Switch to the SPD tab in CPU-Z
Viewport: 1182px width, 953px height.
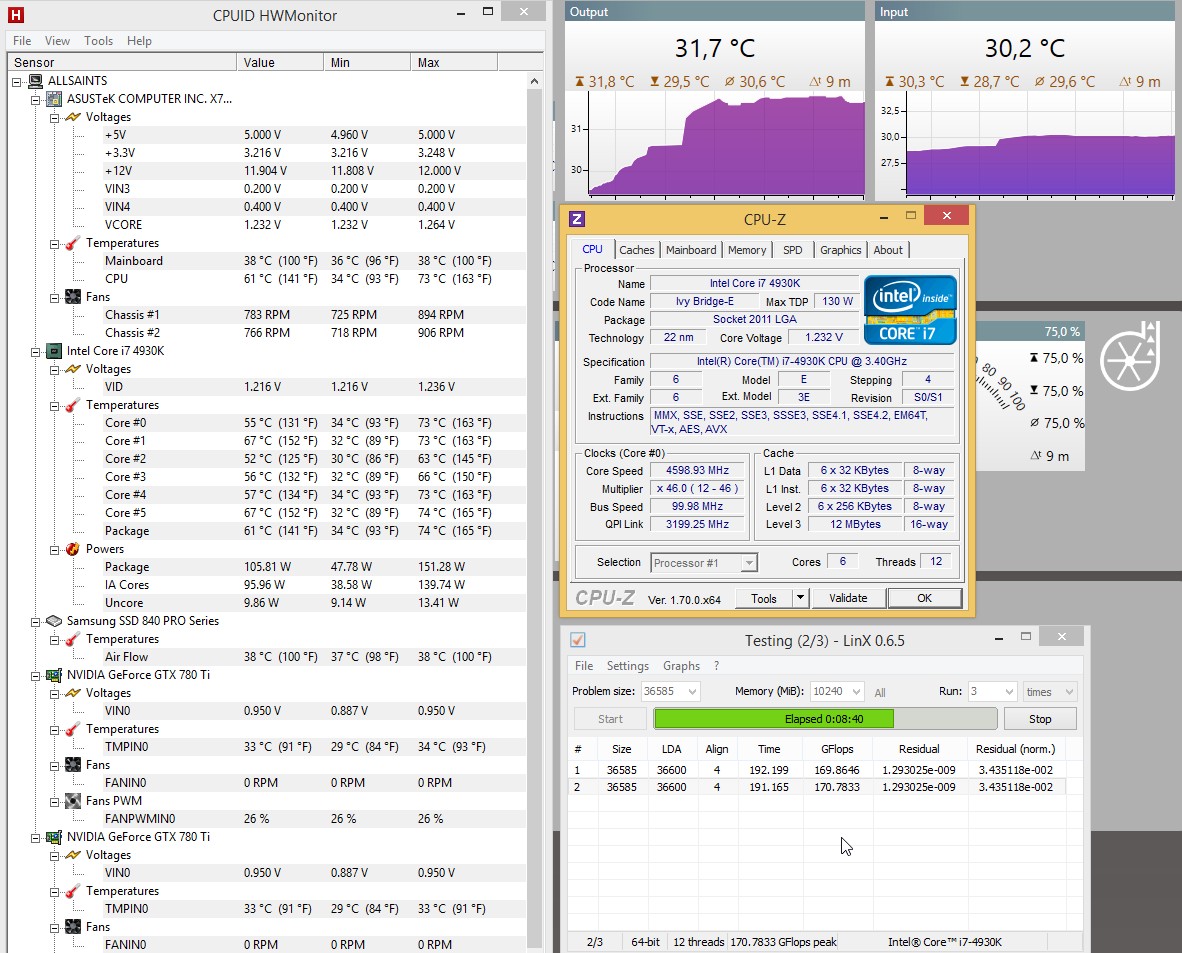tap(792, 250)
